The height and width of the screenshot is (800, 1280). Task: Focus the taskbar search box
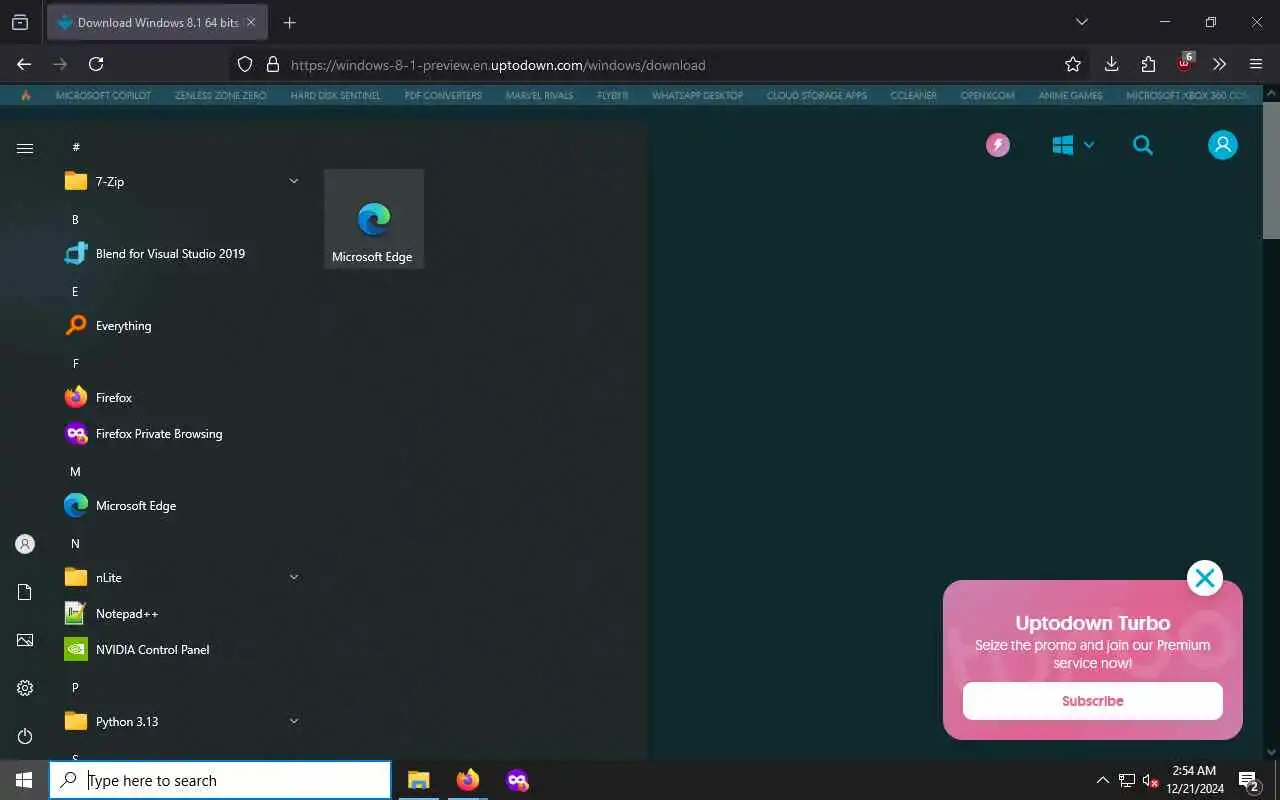pyautogui.click(x=220, y=780)
